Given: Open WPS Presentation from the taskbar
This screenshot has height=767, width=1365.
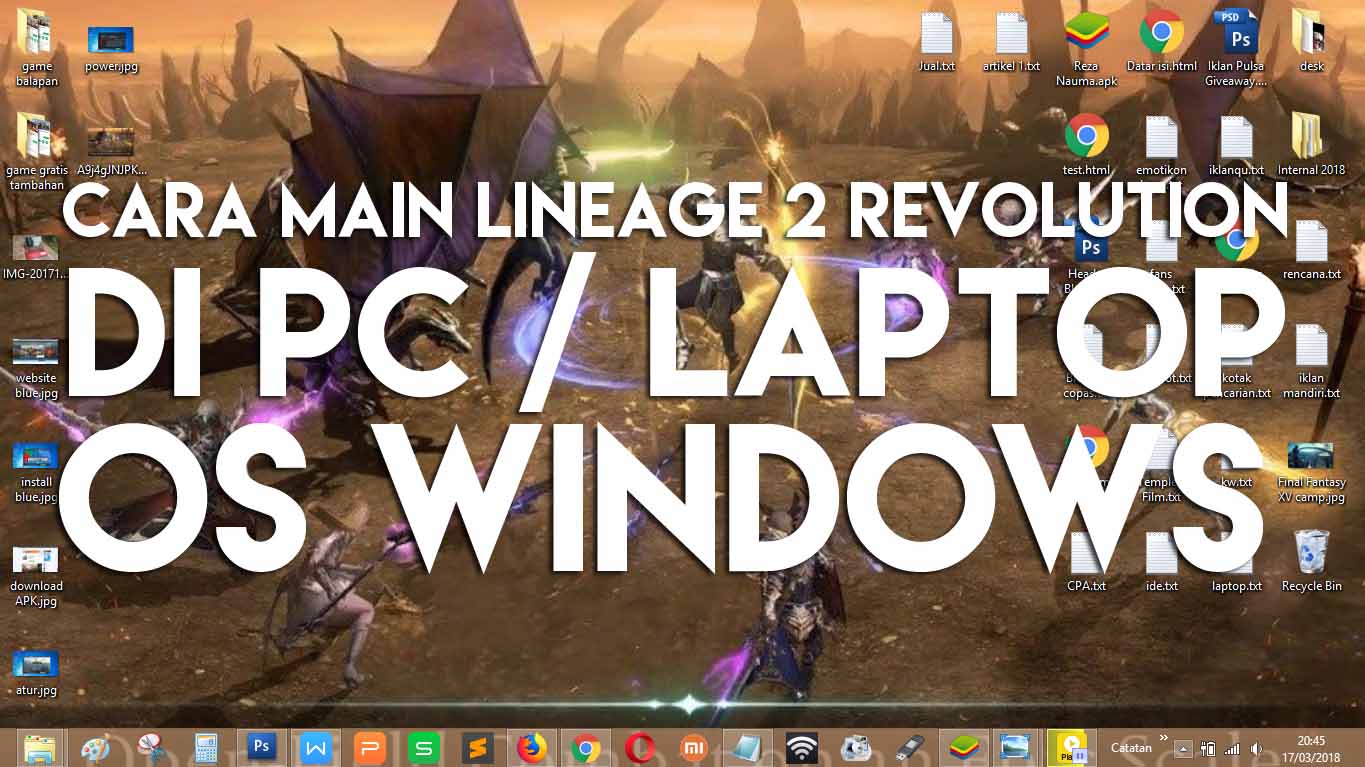Looking at the screenshot, I should 372,748.
